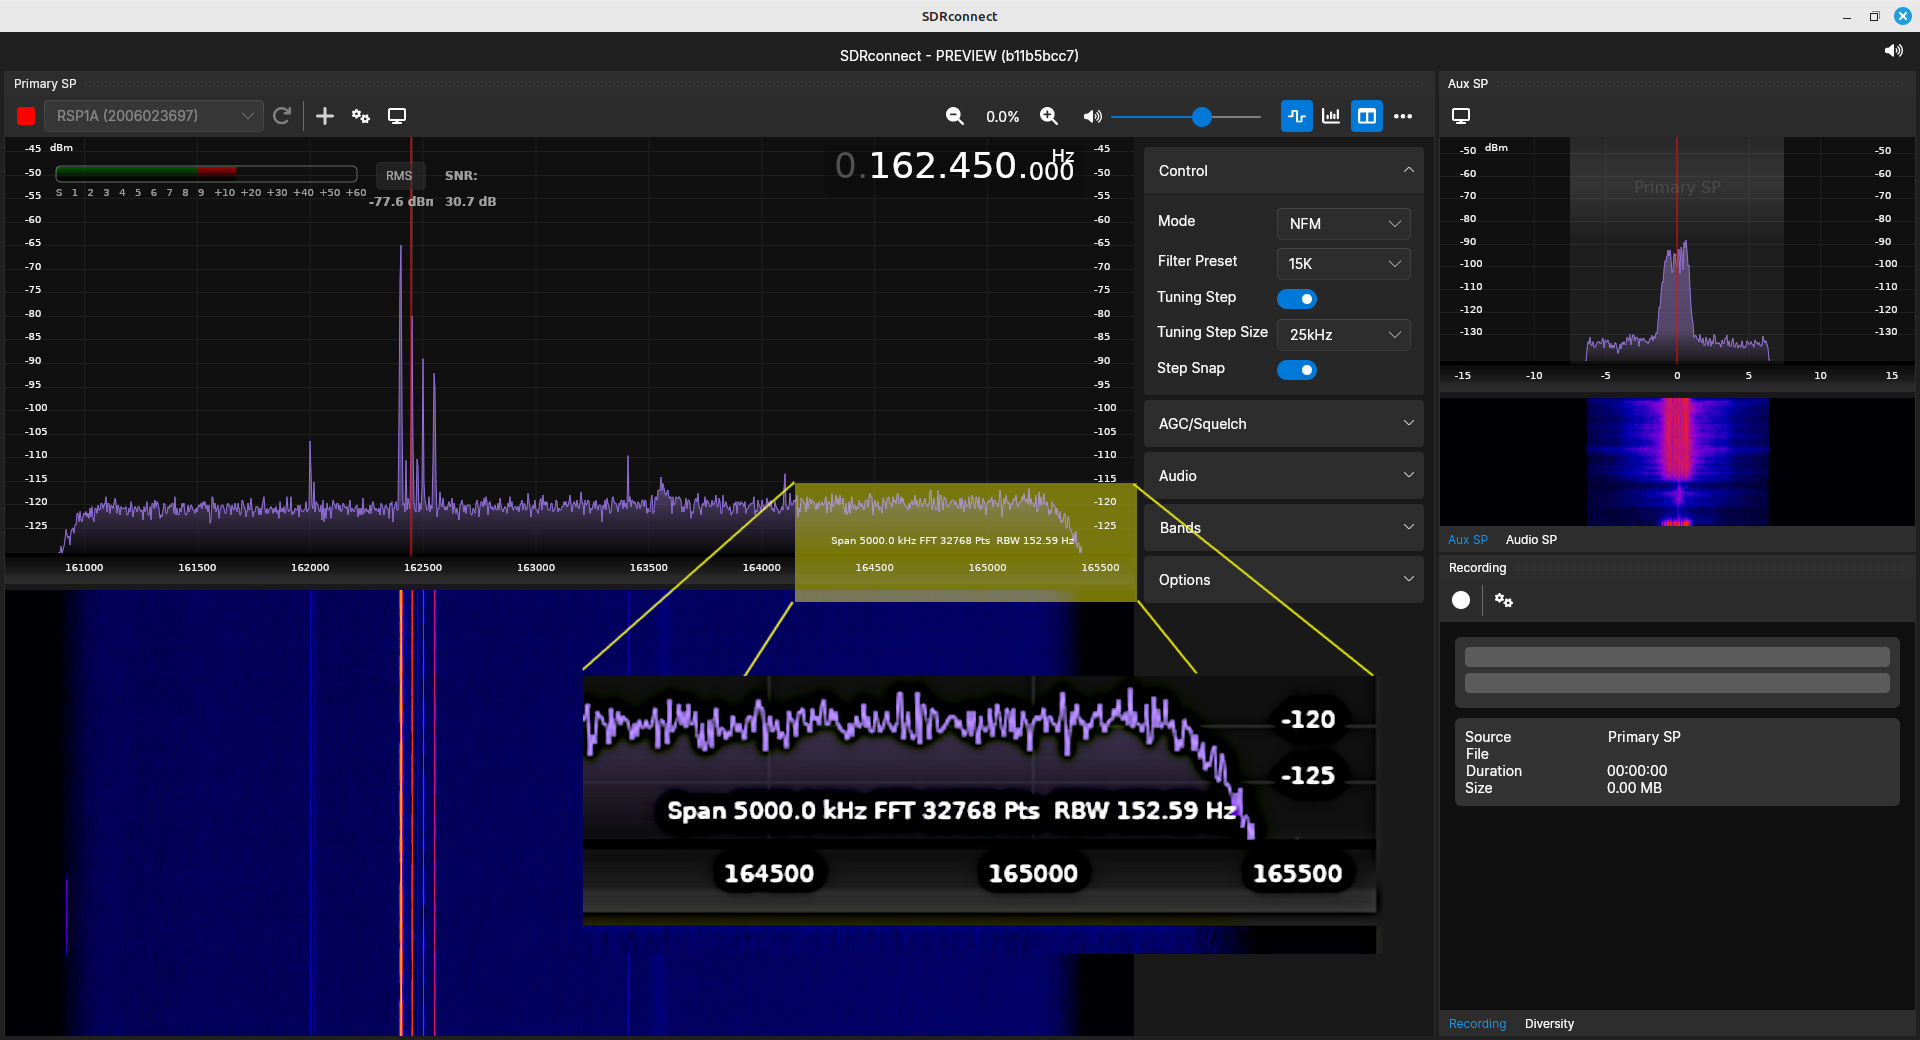Add a new VFO with the plus icon
The width and height of the screenshot is (1920, 1040).
pos(325,116)
